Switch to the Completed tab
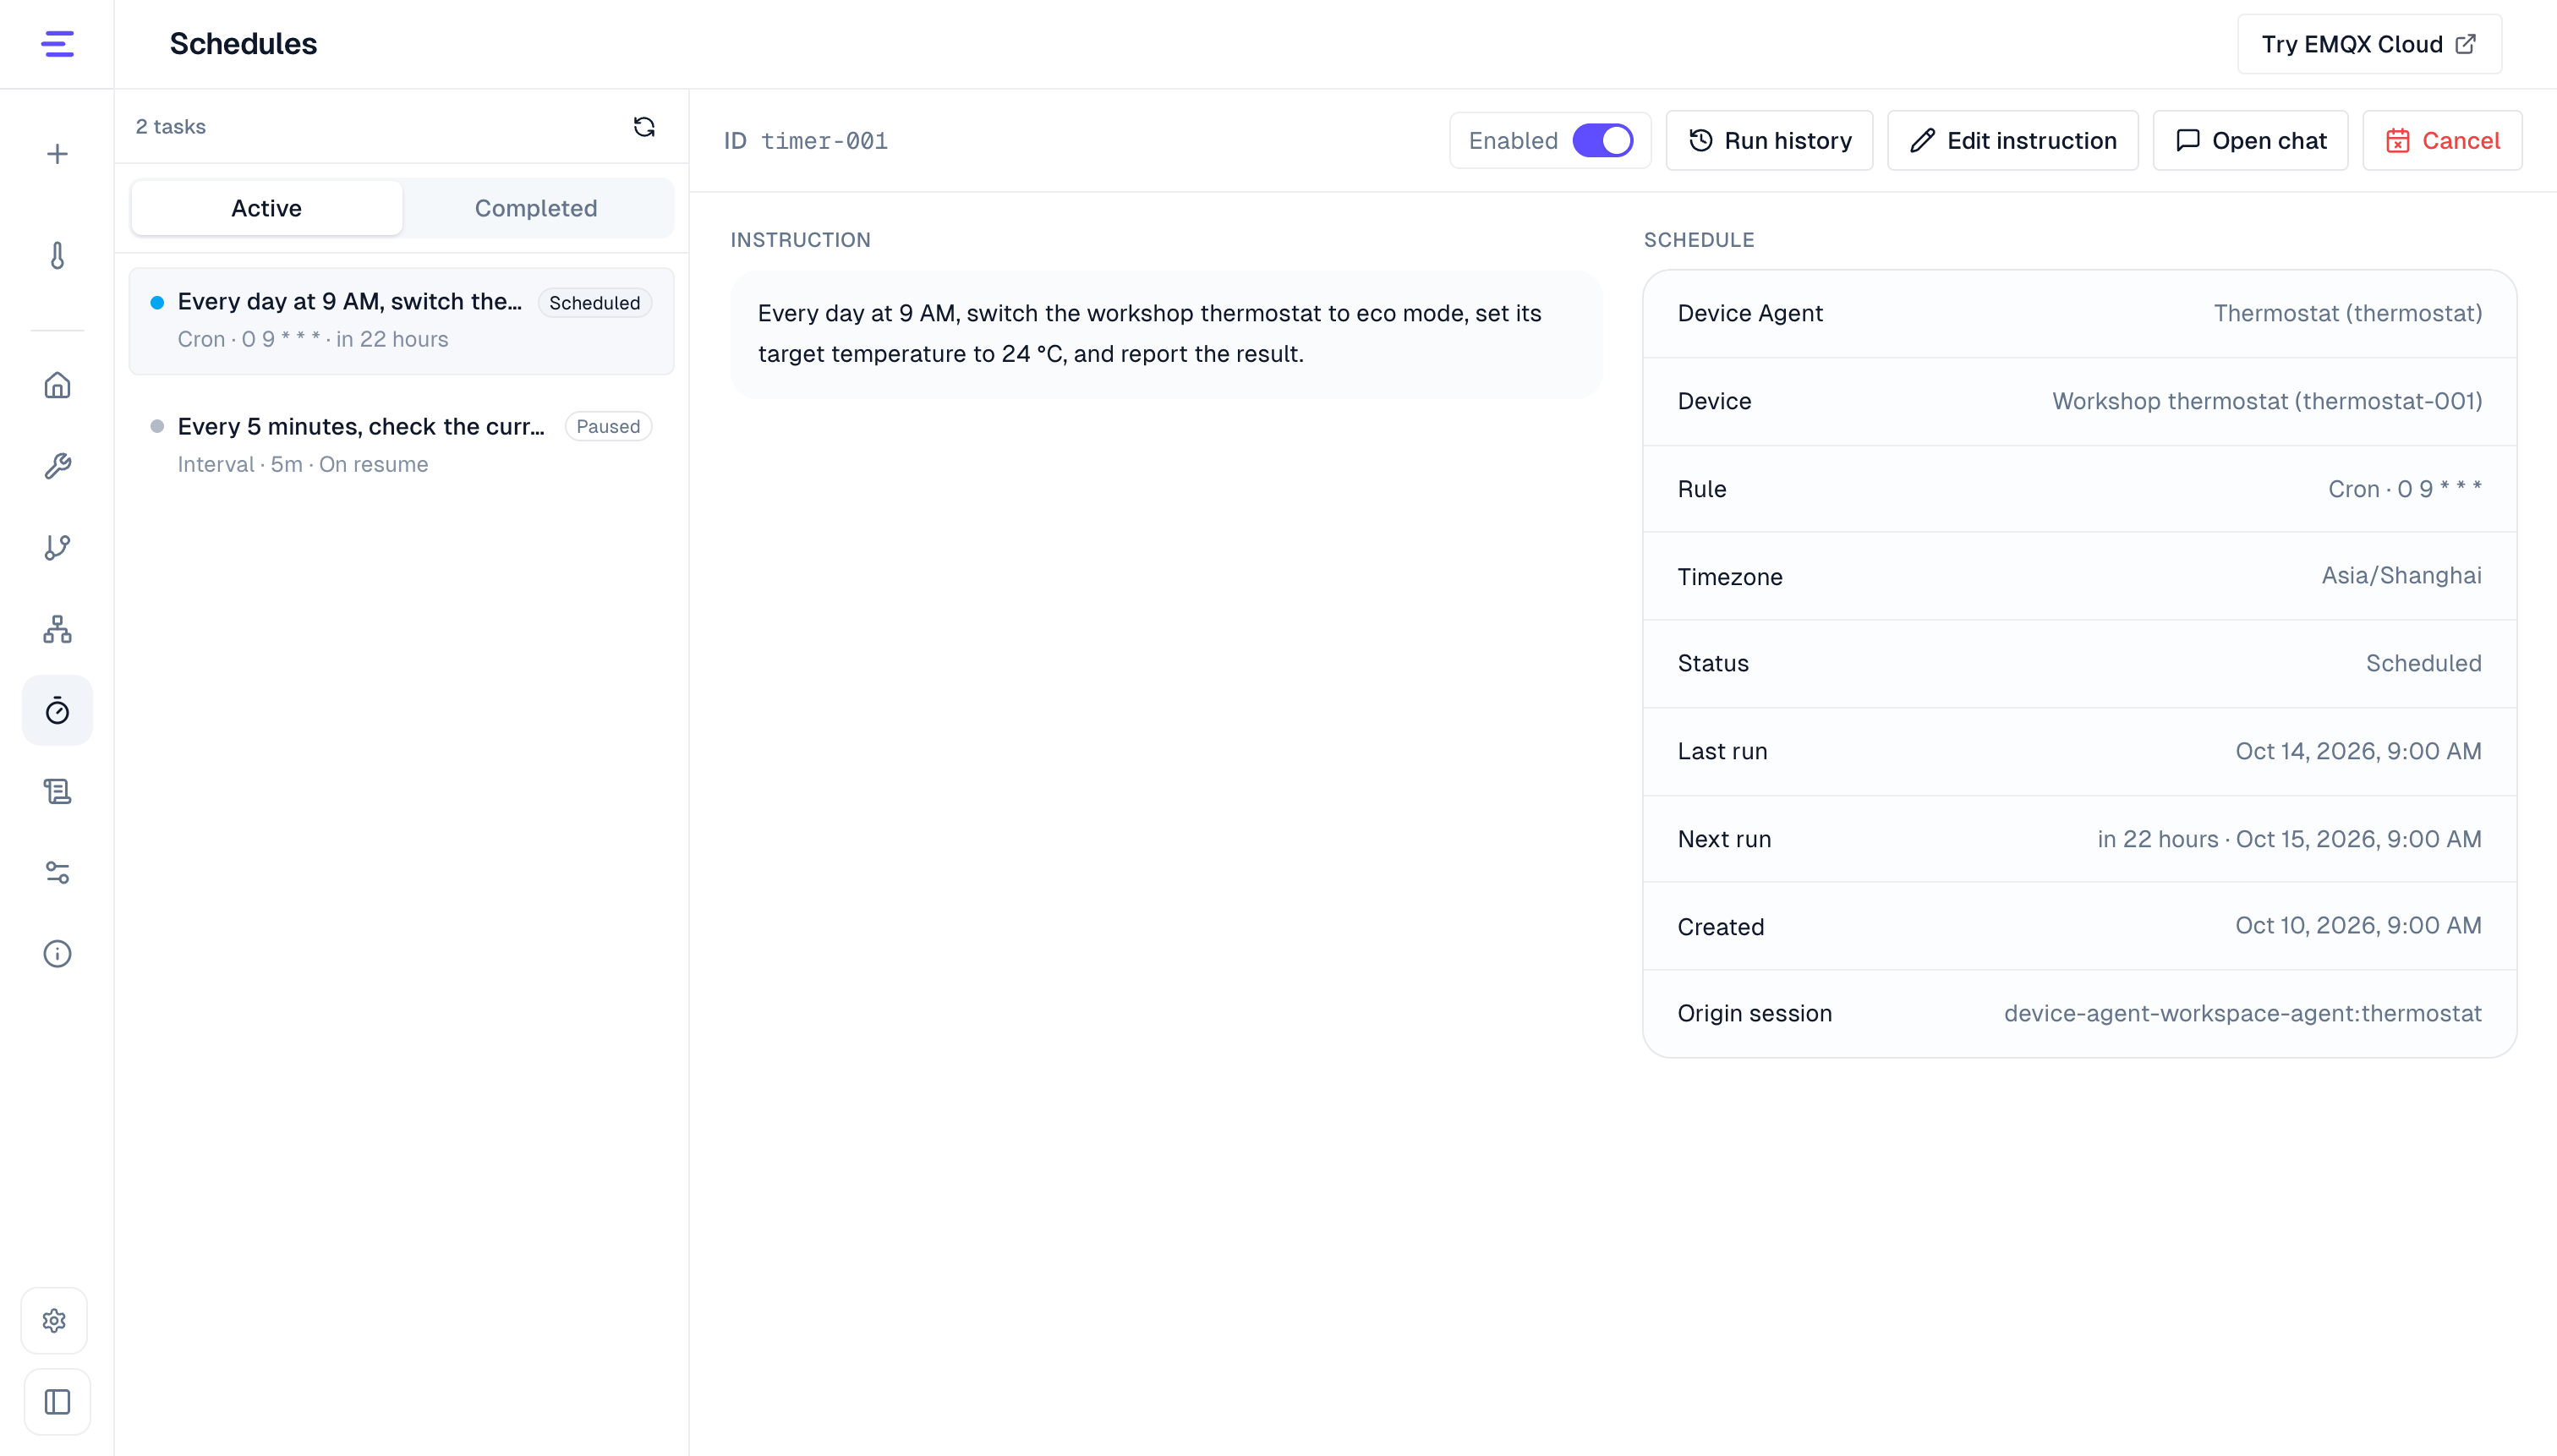This screenshot has height=1456, width=2557. (x=536, y=208)
